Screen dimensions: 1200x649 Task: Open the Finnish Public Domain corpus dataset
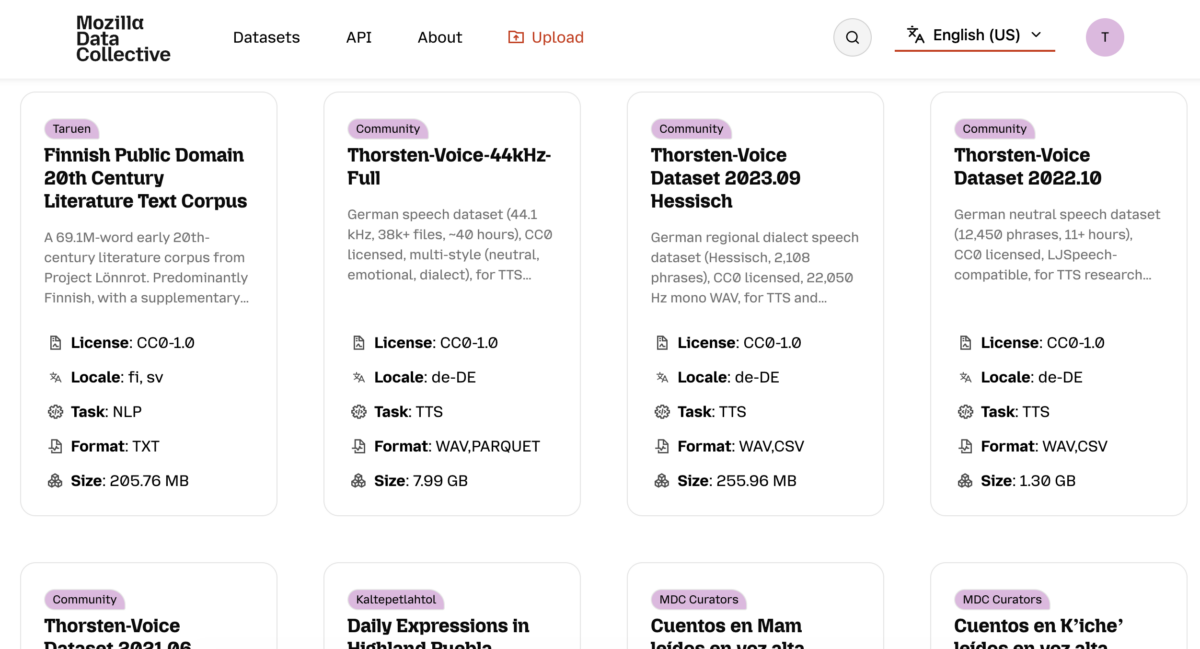tap(143, 178)
